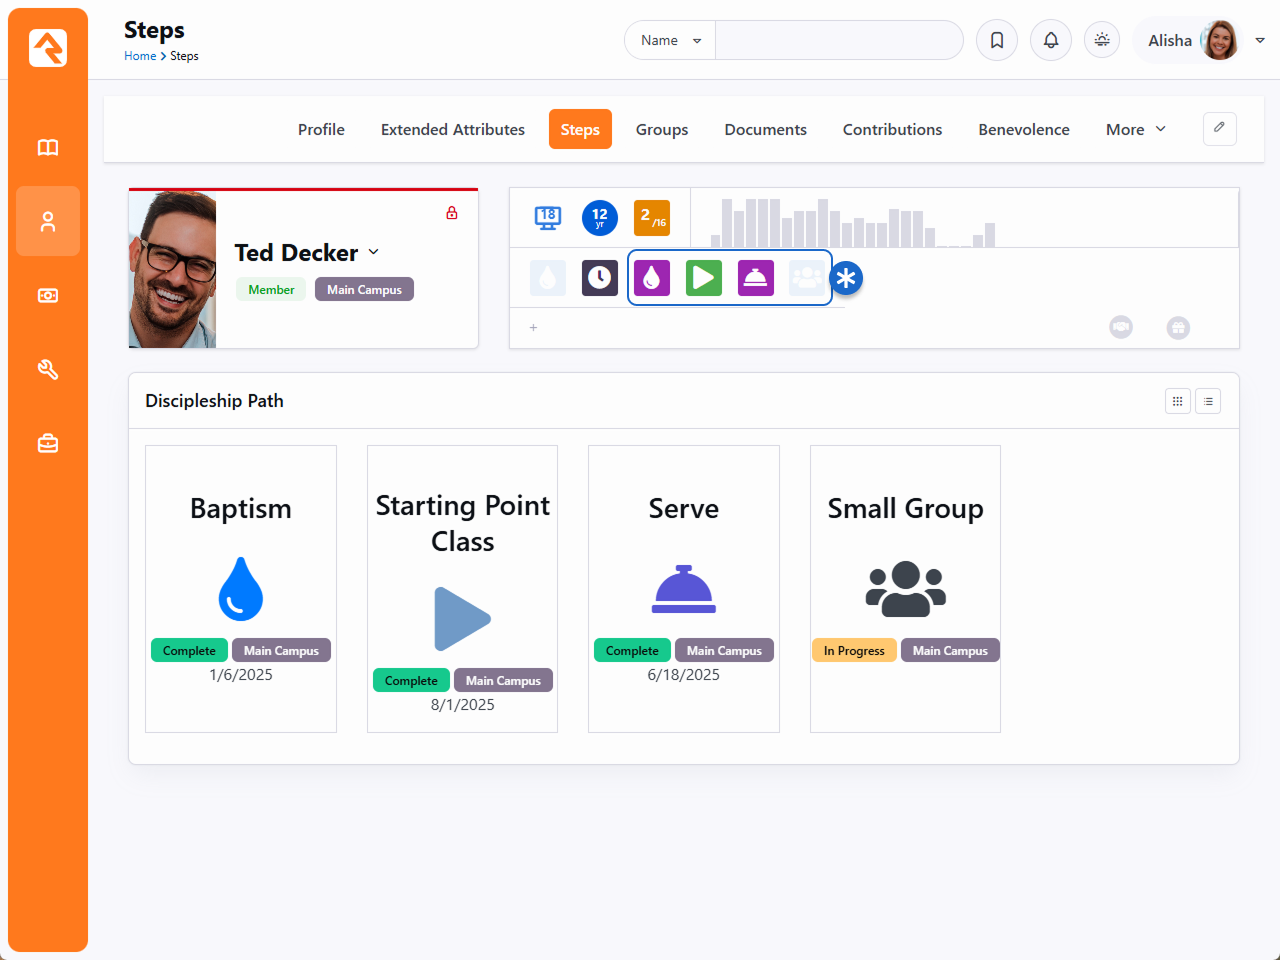
Task: Switch Discipleship Path to list view
Action: [1208, 401]
